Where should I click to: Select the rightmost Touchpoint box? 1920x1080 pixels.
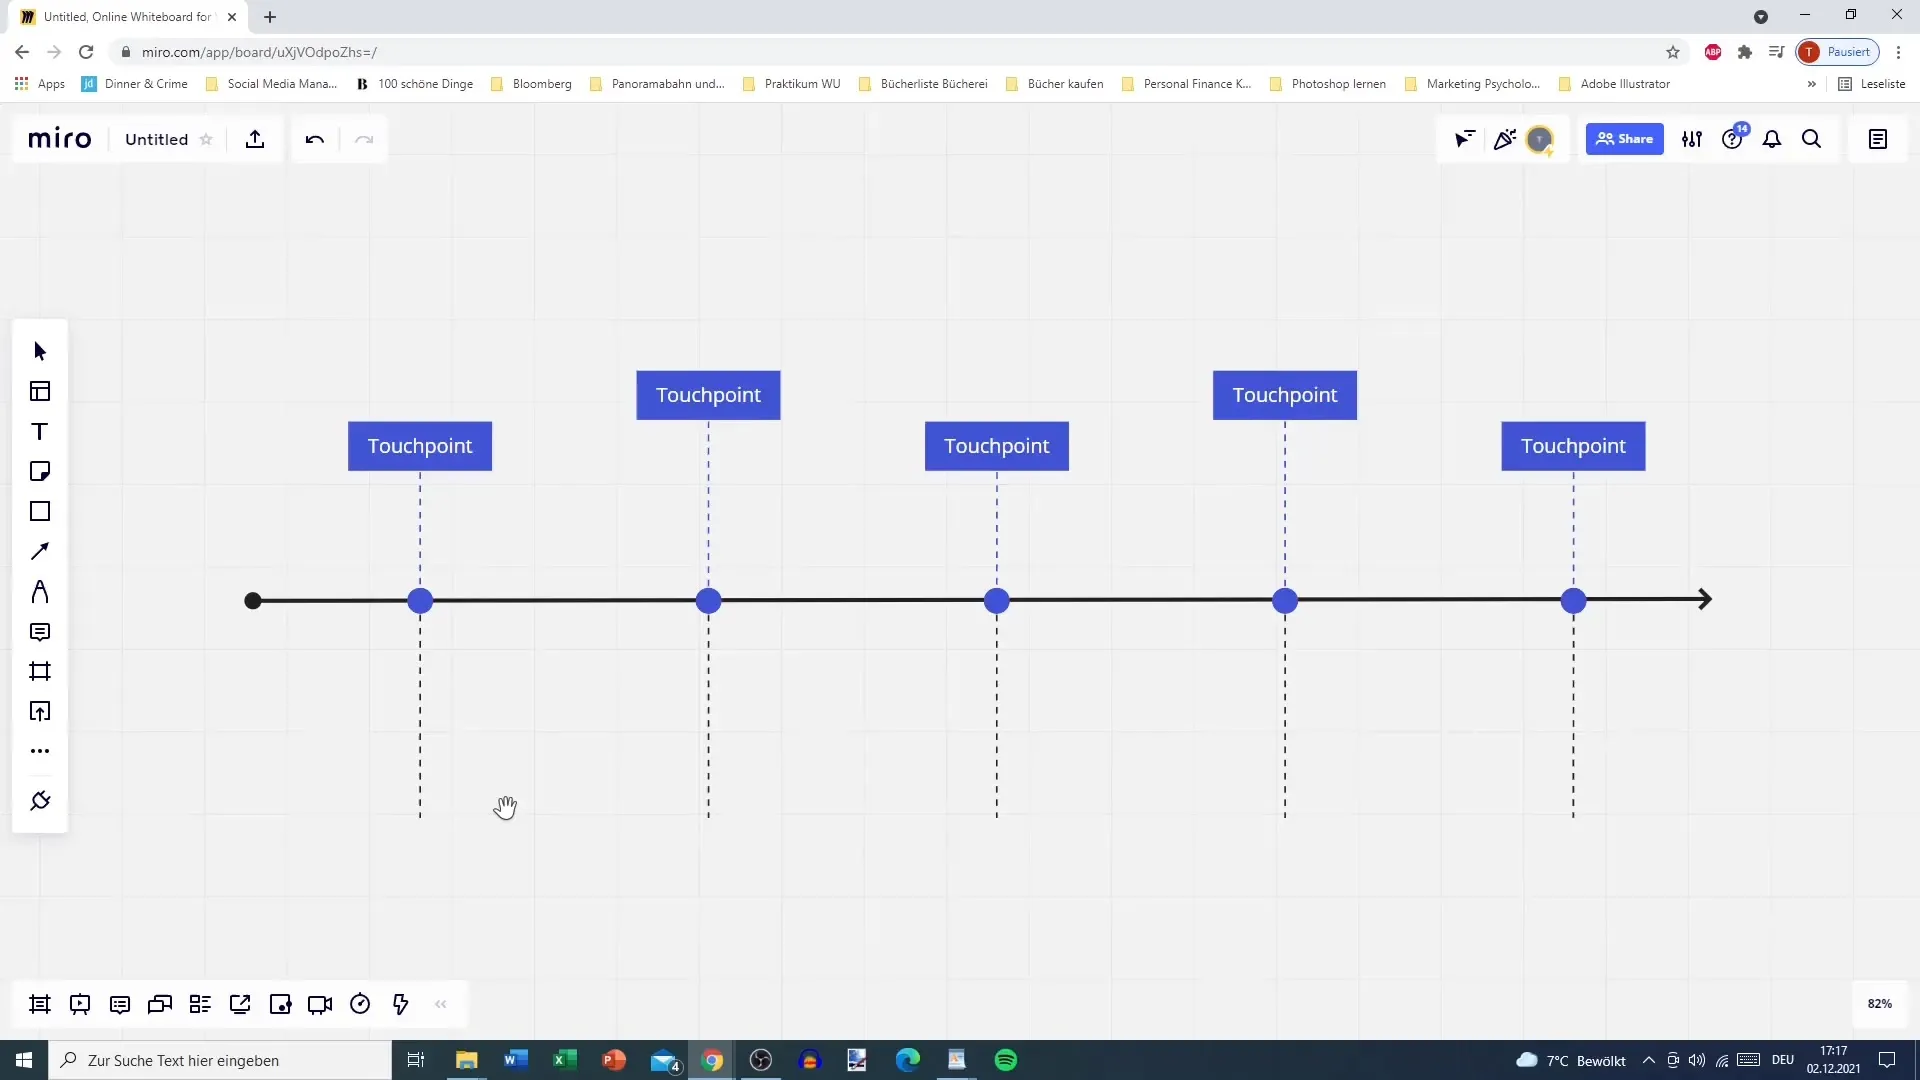(x=1573, y=446)
